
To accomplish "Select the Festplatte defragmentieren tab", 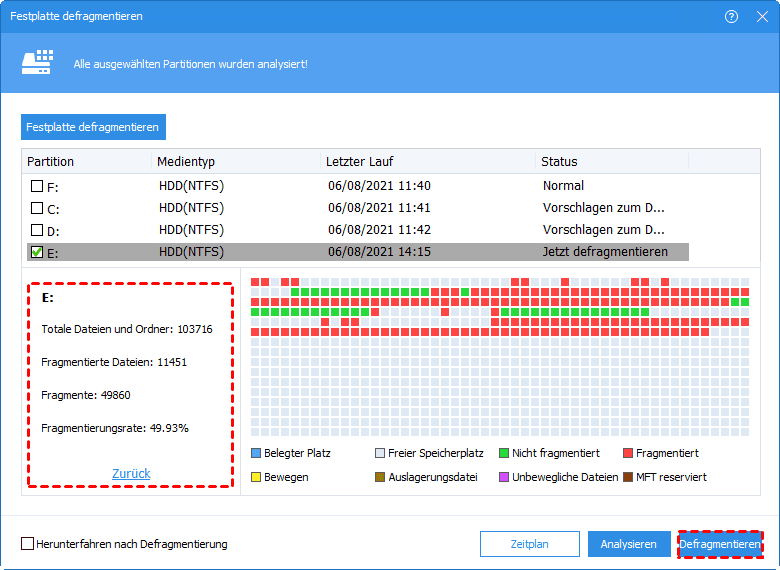I will [93, 127].
